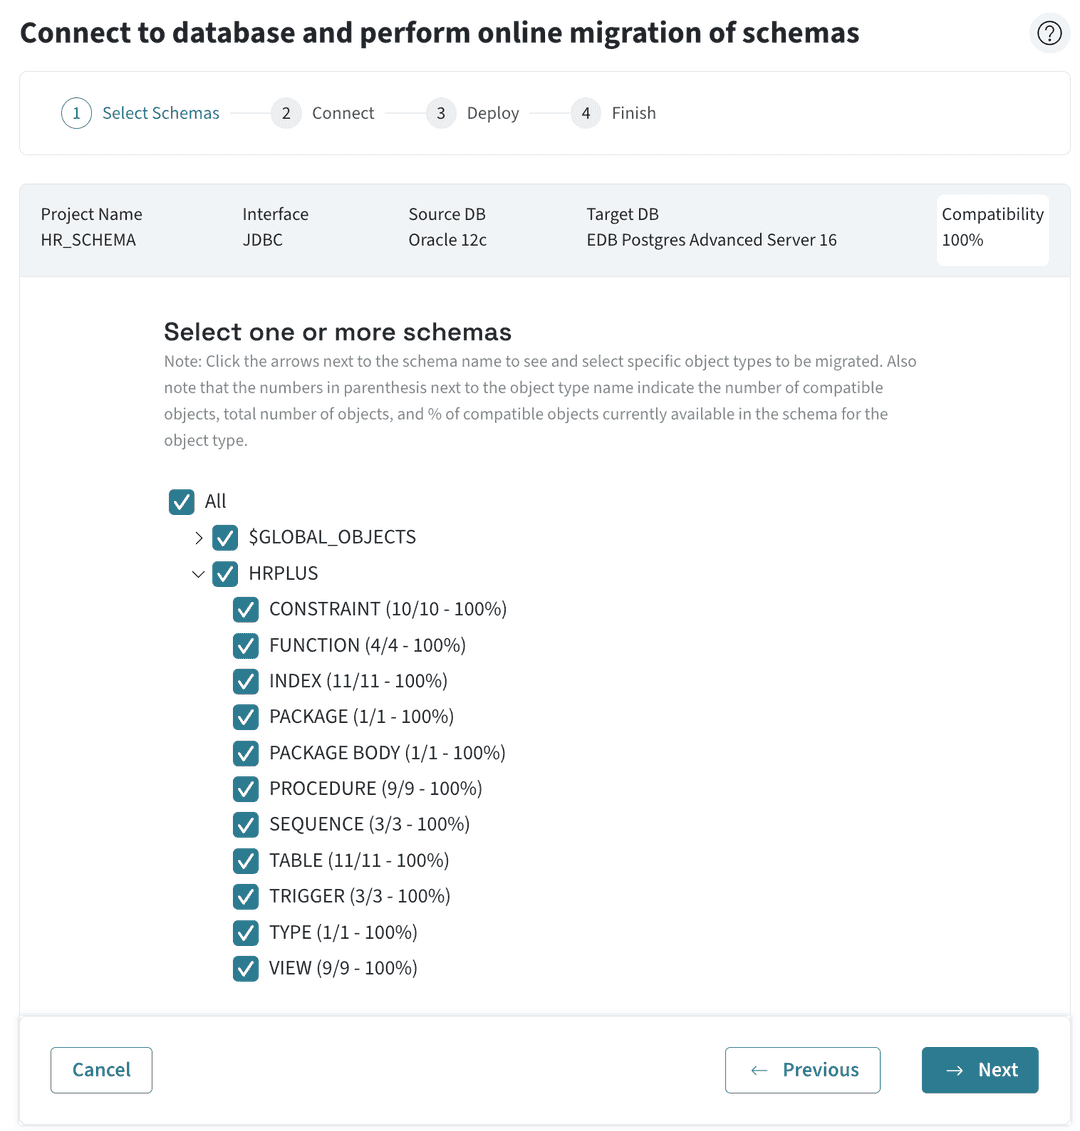
Task: Disable the CONSTRAINT object type checkbox
Action: (245, 609)
